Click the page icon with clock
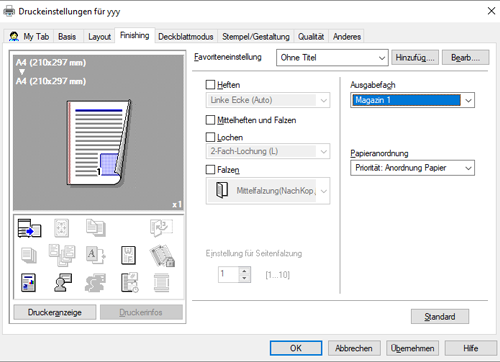 (130, 283)
